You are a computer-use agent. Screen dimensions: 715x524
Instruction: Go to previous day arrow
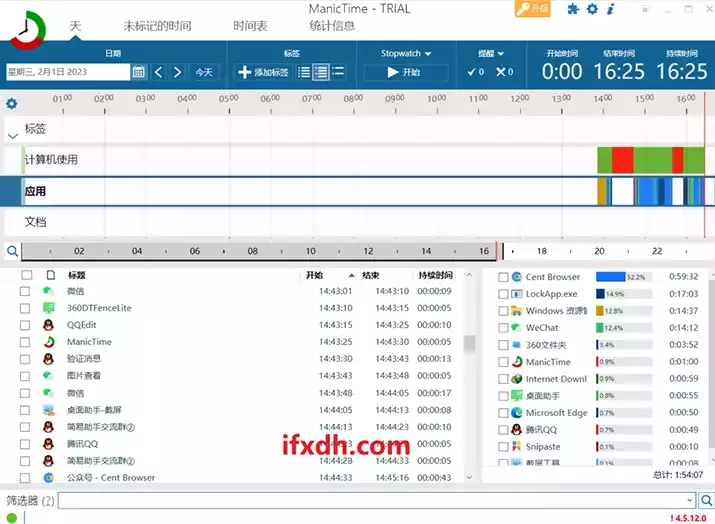click(x=158, y=72)
